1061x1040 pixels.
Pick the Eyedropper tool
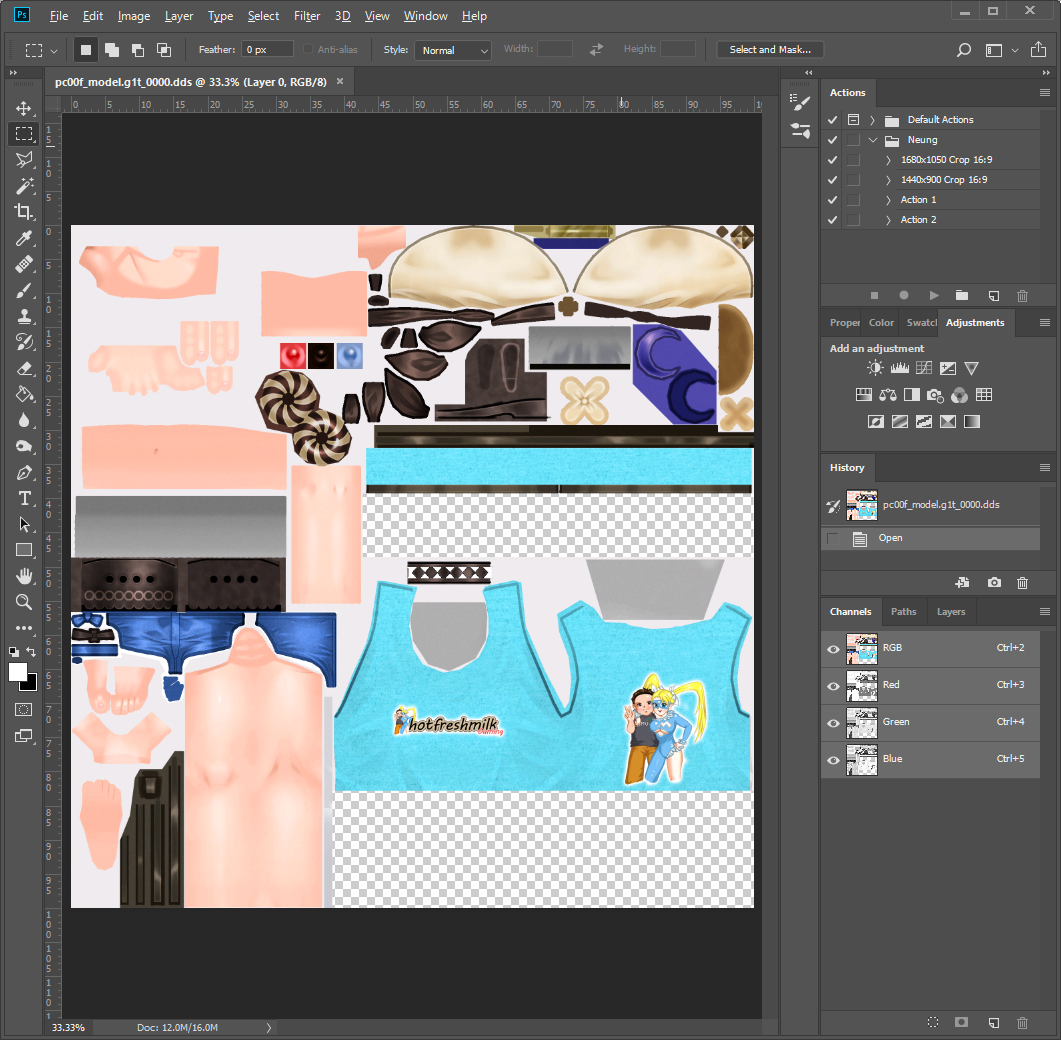pos(24,238)
